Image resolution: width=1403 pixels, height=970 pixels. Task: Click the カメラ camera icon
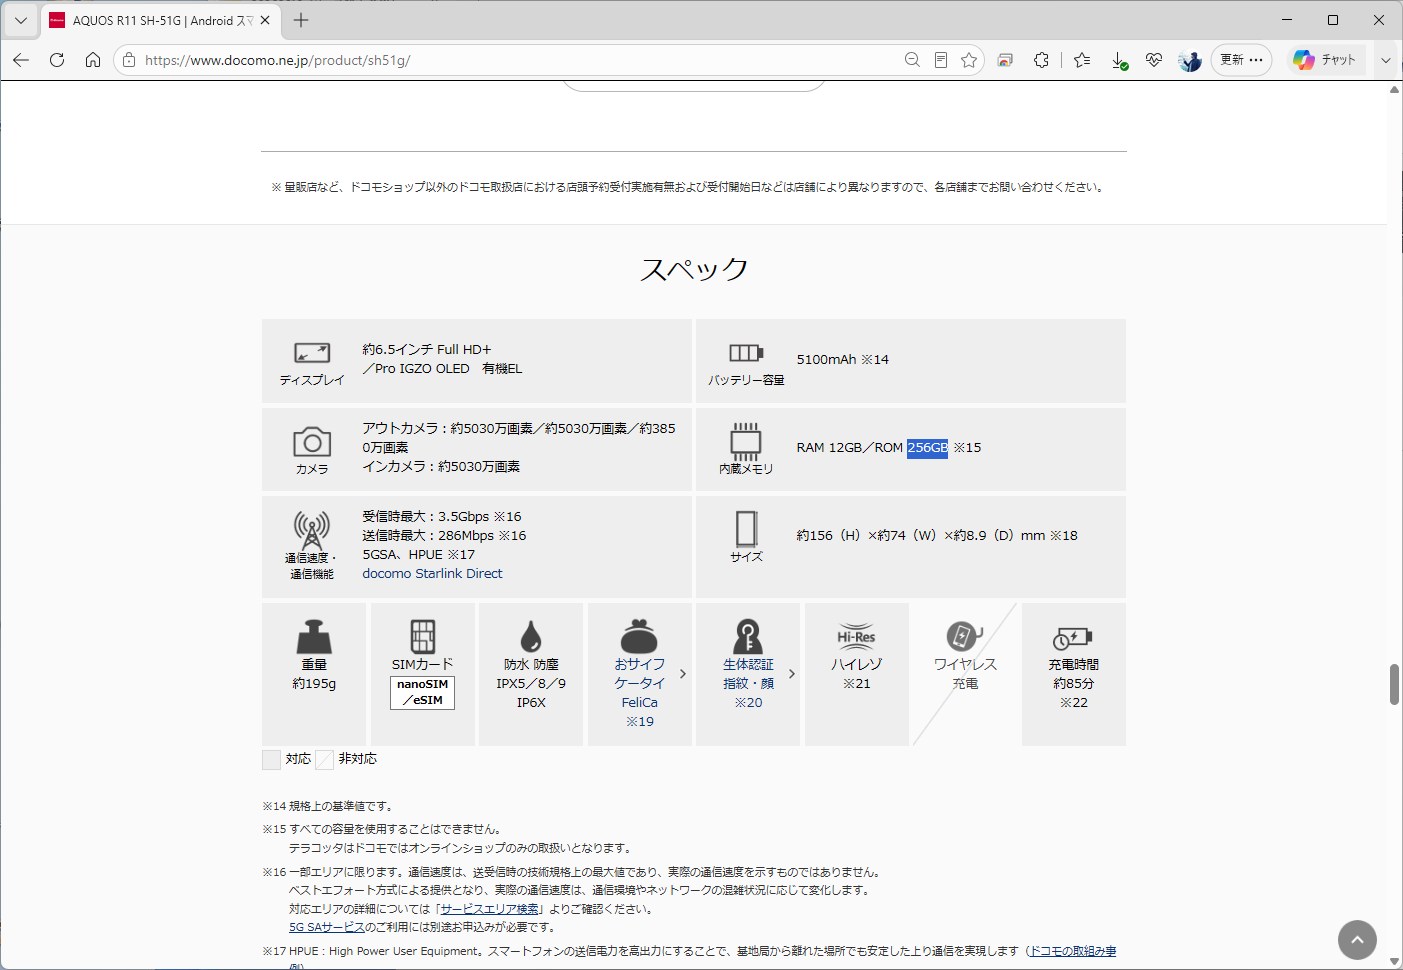[x=312, y=441]
